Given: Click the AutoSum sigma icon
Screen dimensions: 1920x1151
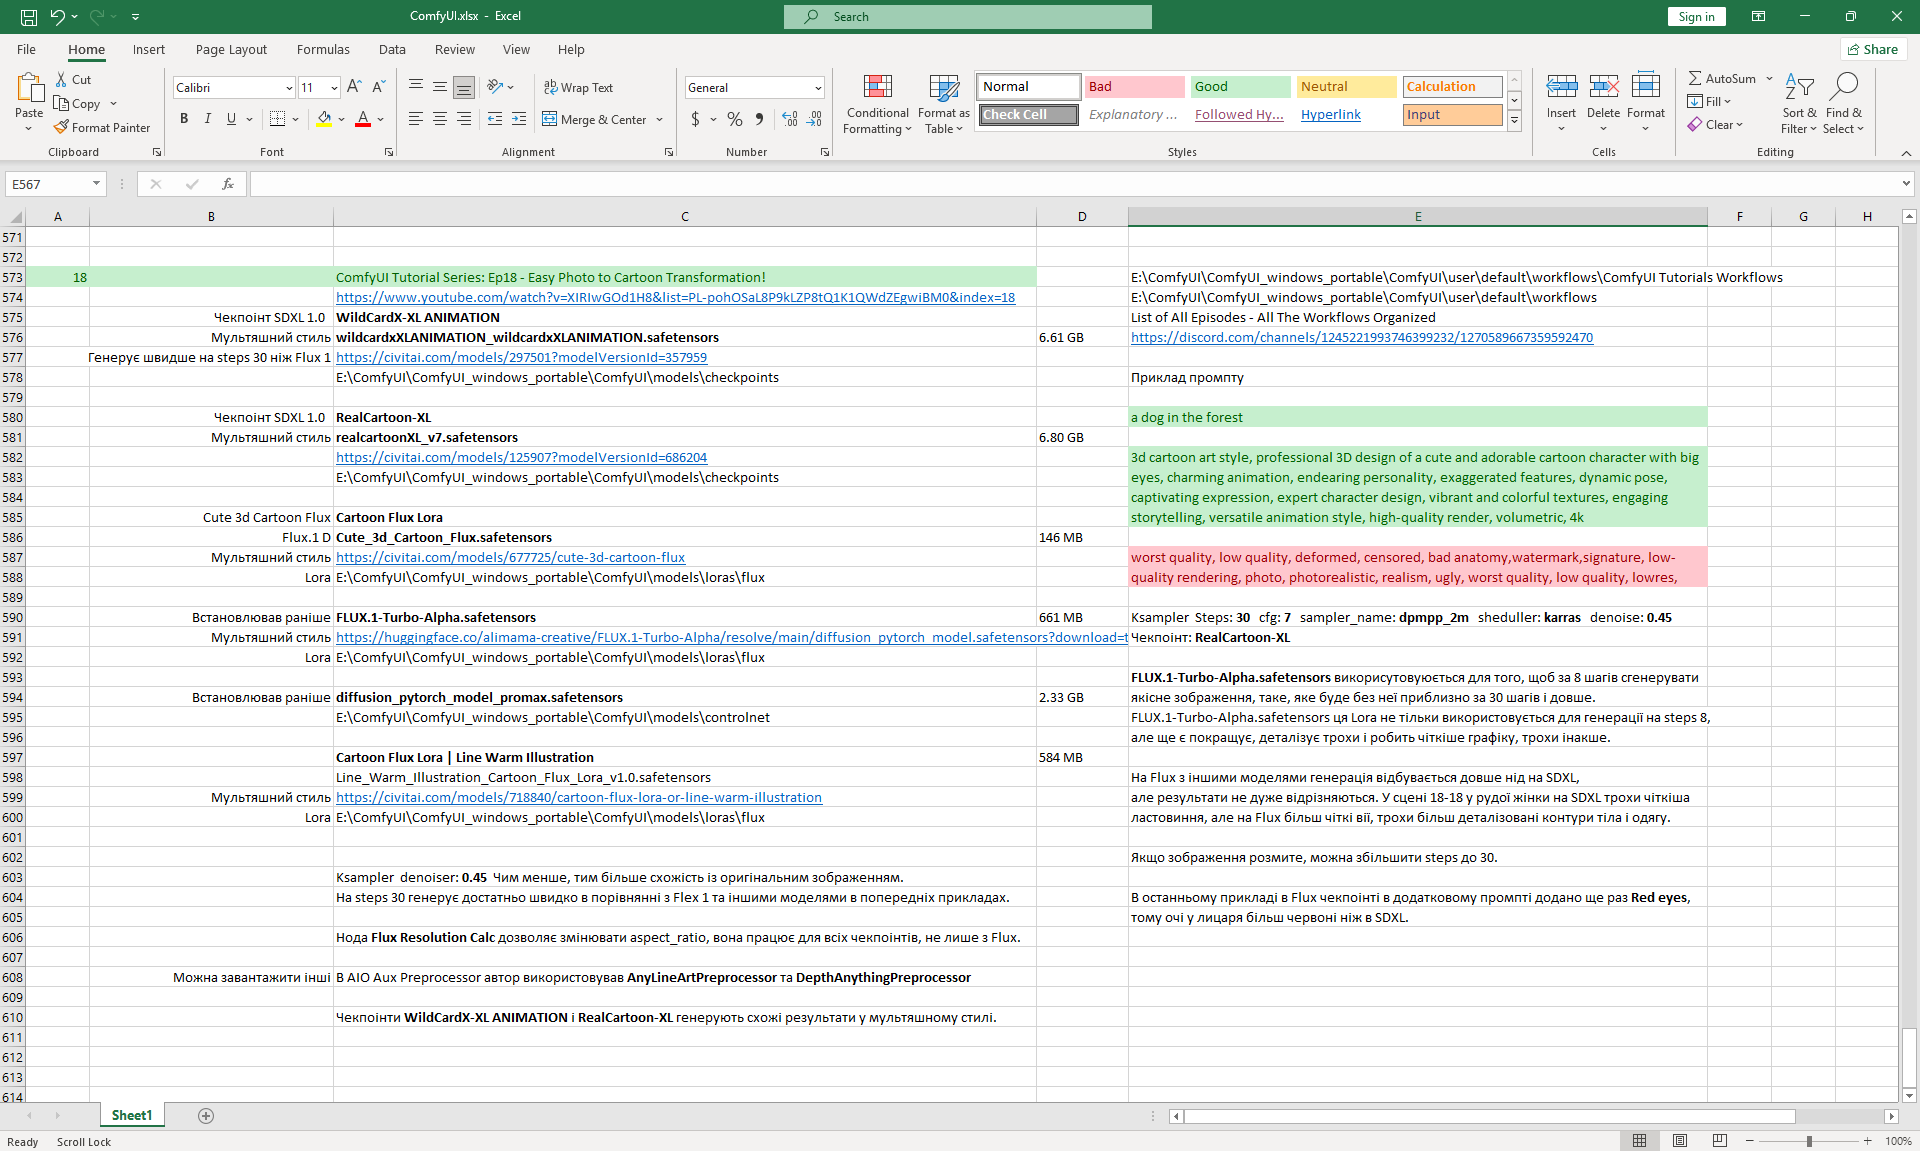Looking at the screenshot, I should 1695,78.
